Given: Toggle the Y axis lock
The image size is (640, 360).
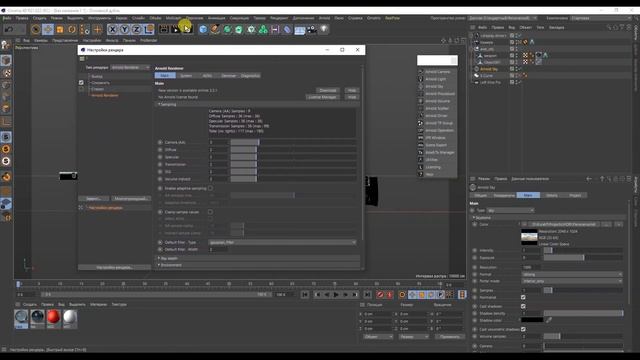Looking at the screenshot, I should click(124, 29).
